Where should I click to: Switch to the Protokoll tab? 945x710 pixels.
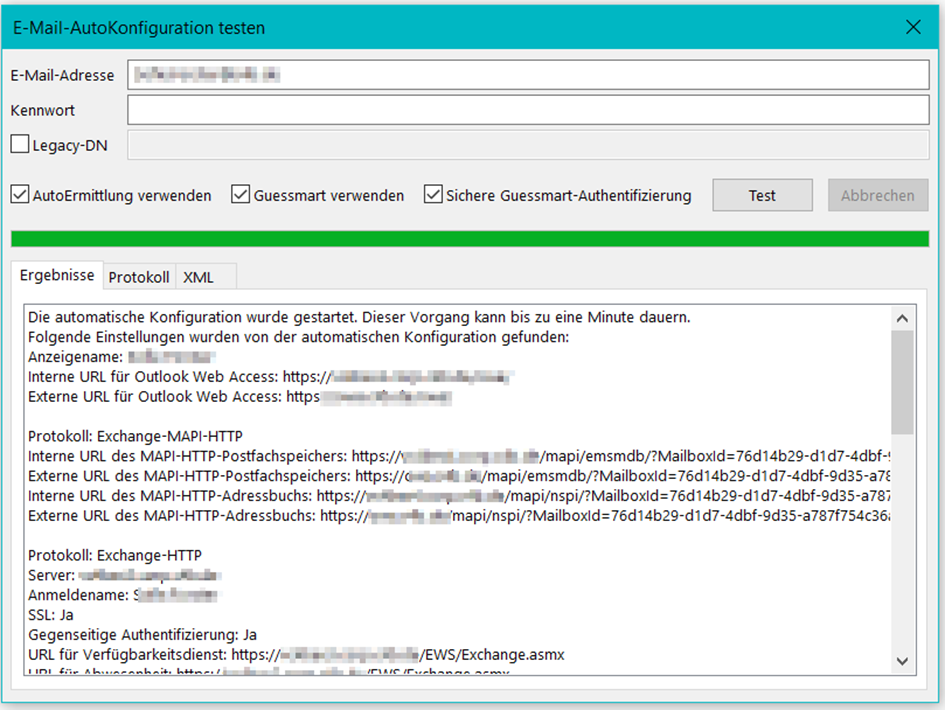point(138,276)
